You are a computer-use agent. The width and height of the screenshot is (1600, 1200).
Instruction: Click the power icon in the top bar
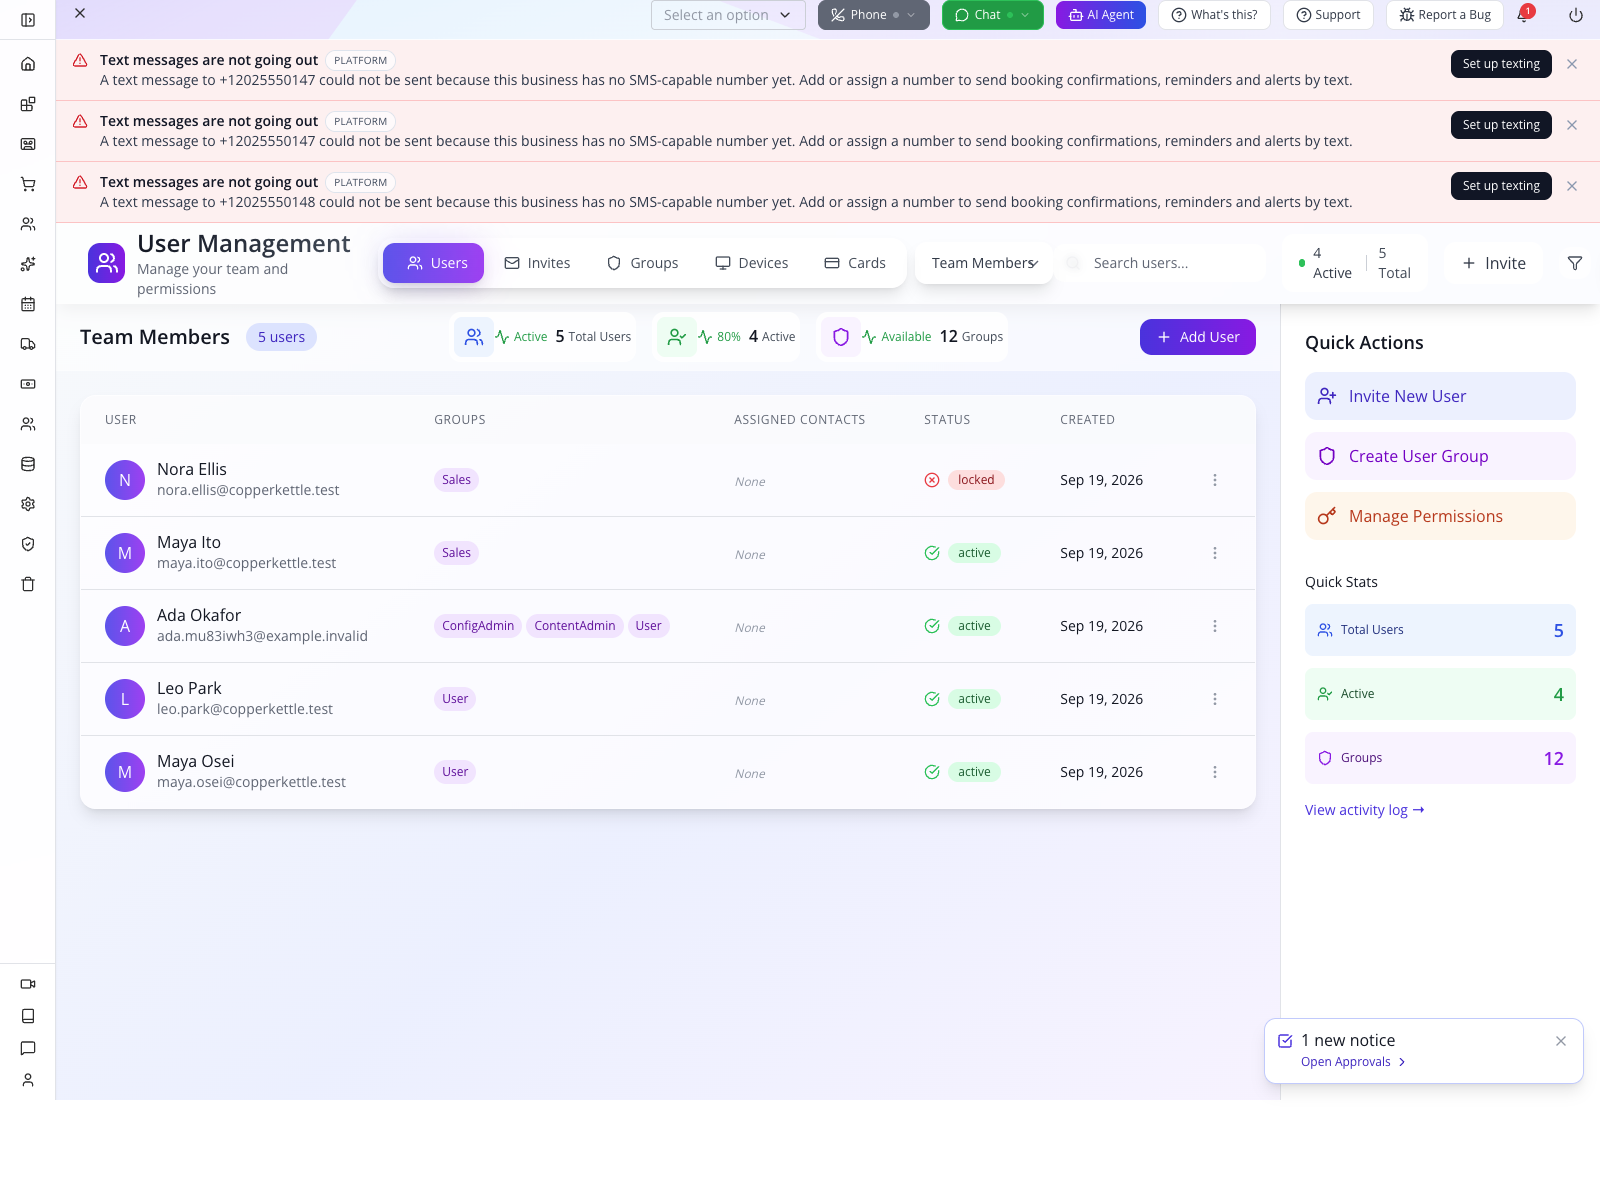pos(1576,15)
